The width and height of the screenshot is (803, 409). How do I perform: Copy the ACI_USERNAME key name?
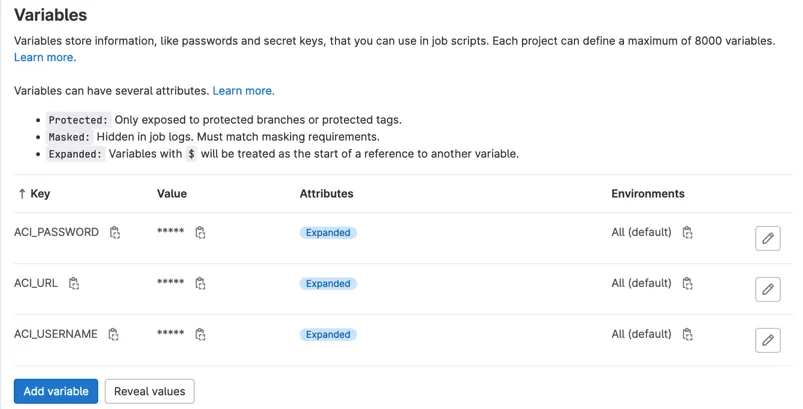click(113, 334)
